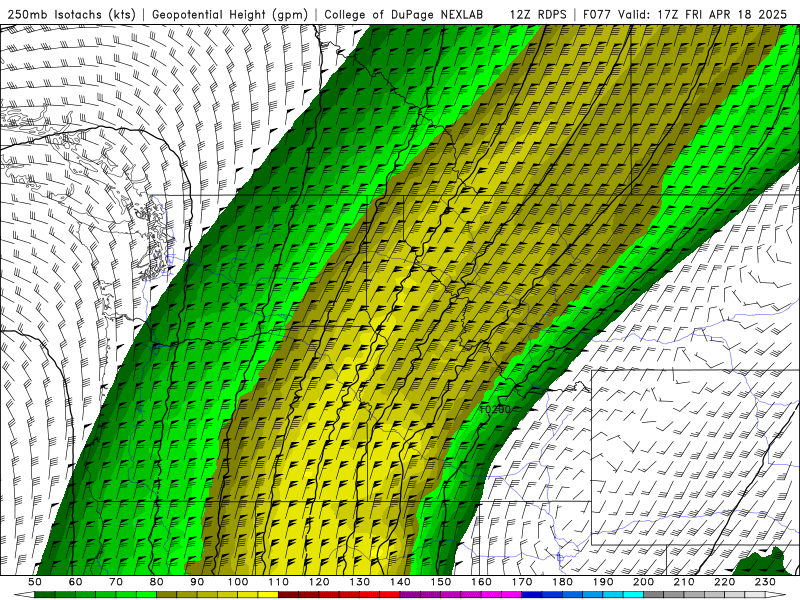Click the dark blue swatch beginning at 170
The image size is (800, 600).
[532, 595]
